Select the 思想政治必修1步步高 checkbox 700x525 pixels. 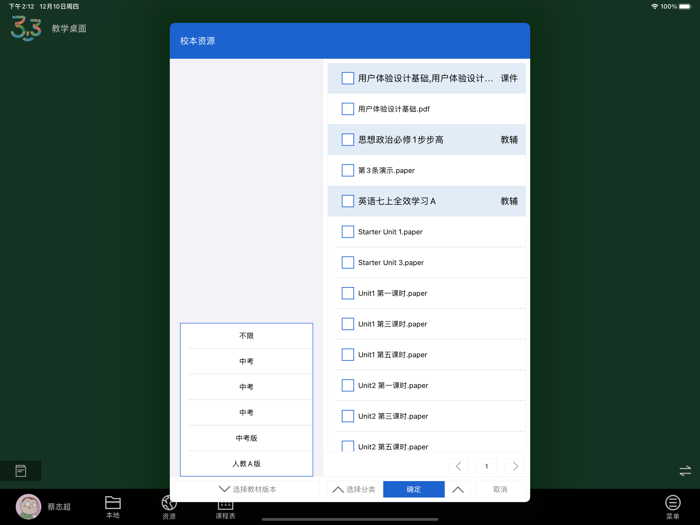tap(348, 139)
